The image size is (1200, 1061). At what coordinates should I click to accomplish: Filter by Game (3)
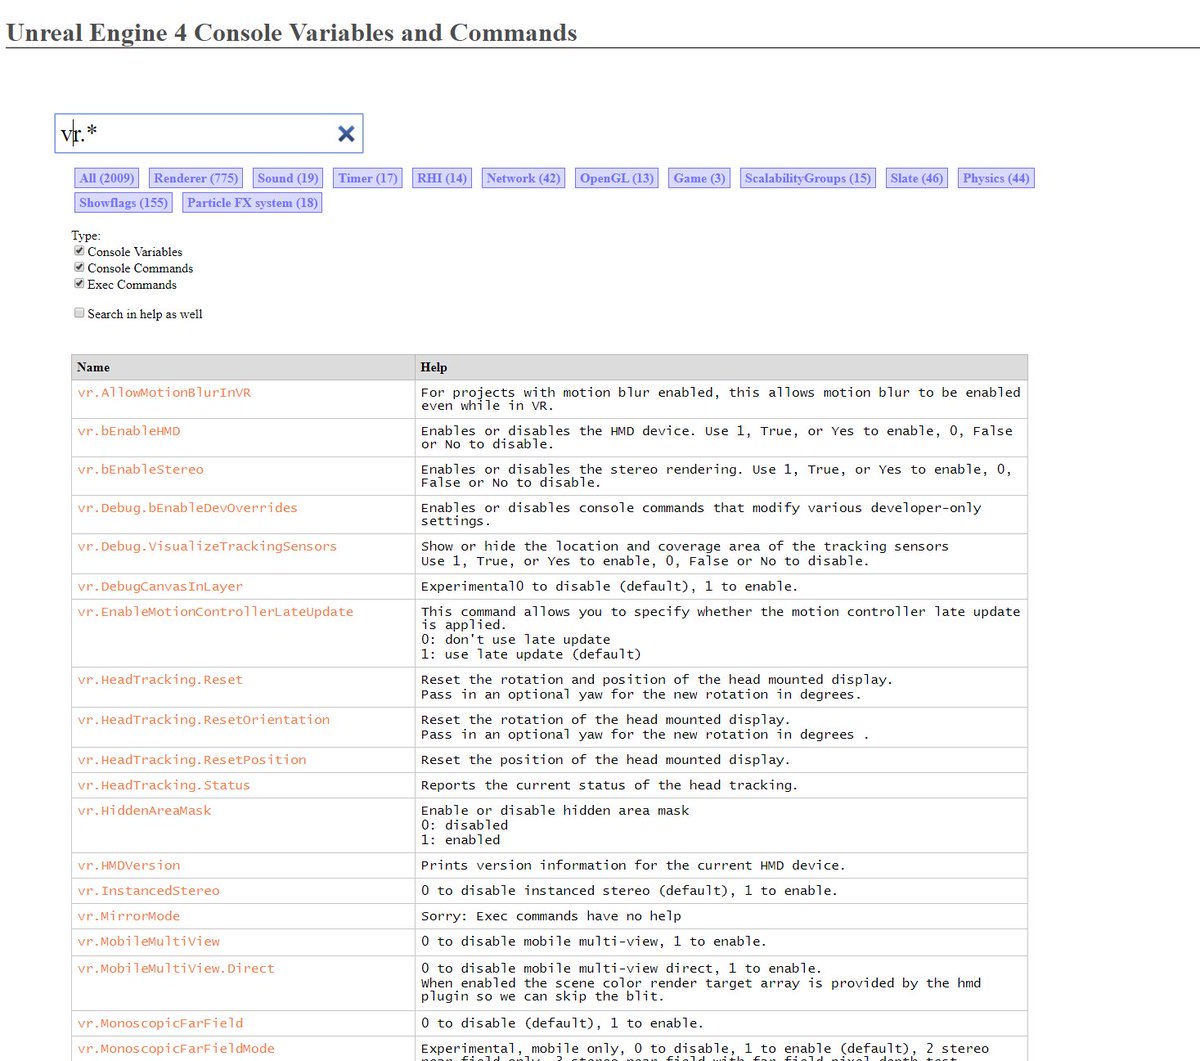click(699, 178)
